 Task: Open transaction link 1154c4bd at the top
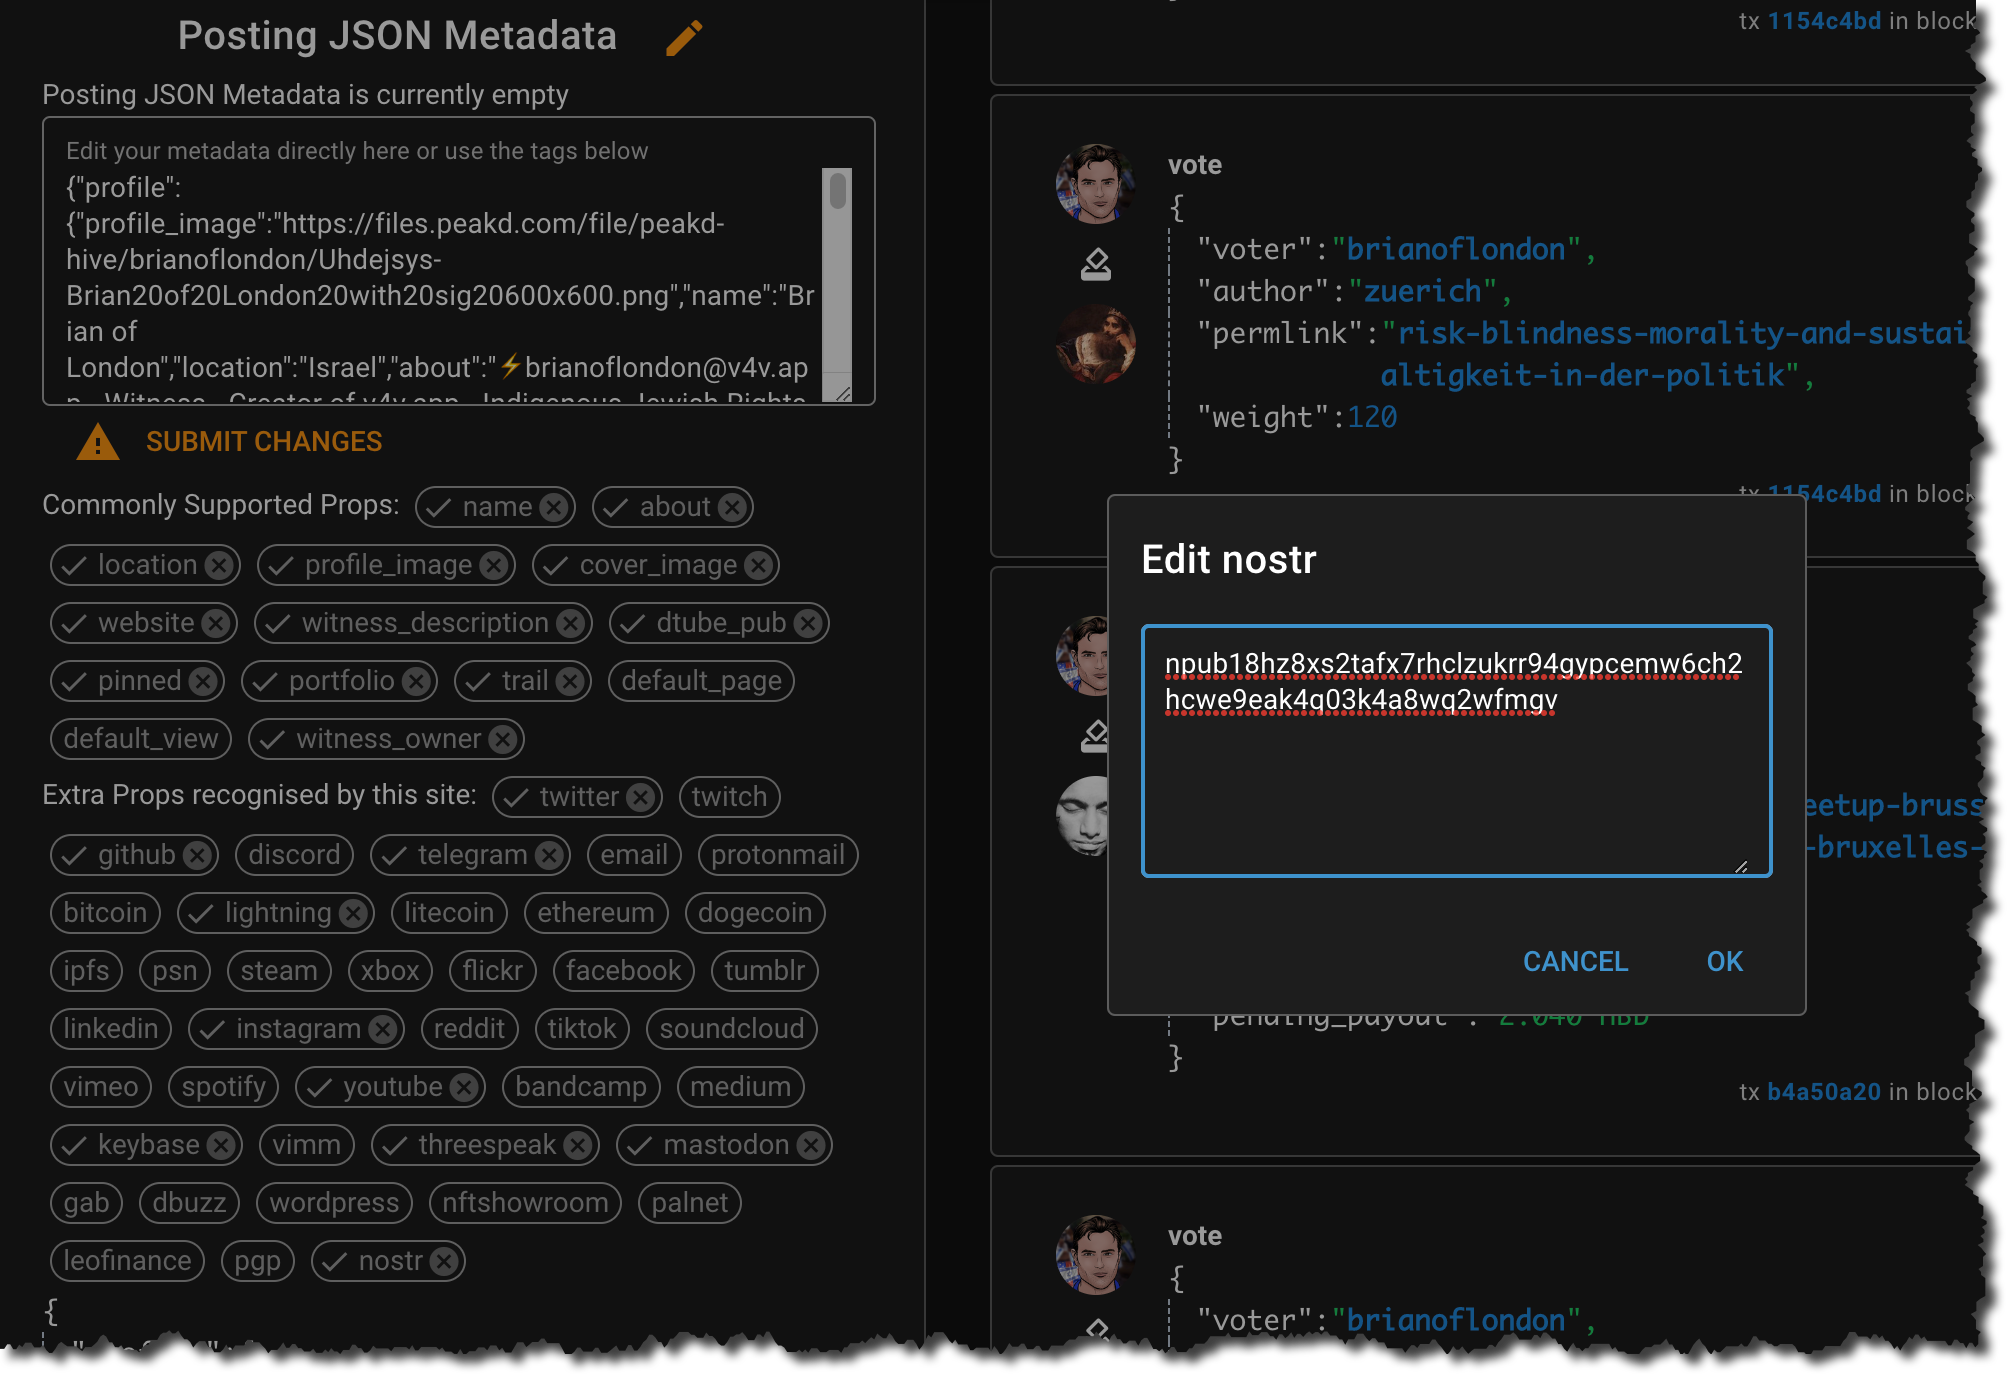coord(1824,21)
